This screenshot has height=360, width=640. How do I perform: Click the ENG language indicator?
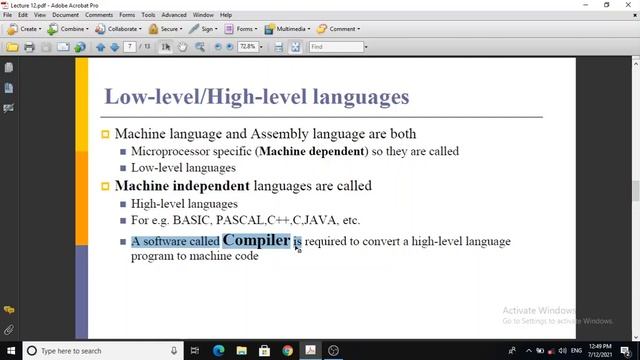pos(576,351)
